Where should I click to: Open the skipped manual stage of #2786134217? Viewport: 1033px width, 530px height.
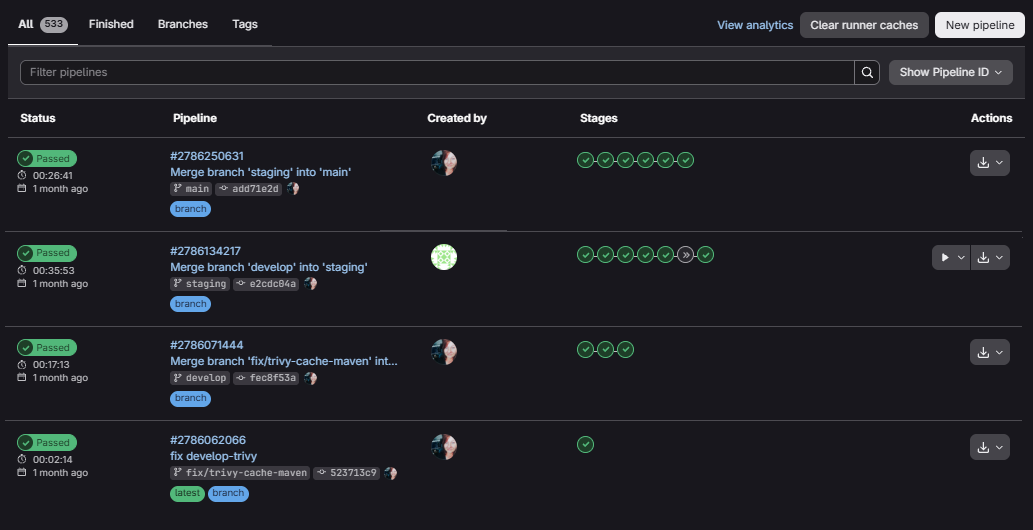click(686, 255)
